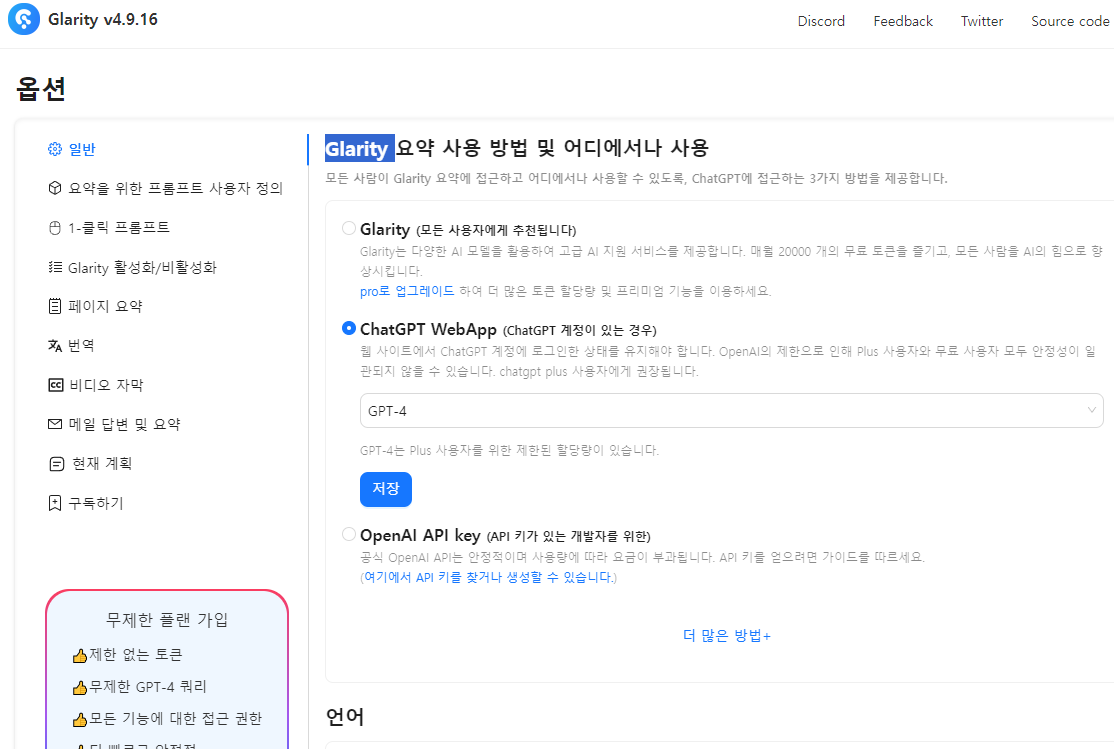Image resolution: width=1114 pixels, height=749 pixels.
Task: Open the GPT-4 model dropdown
Action: [731, 411]
